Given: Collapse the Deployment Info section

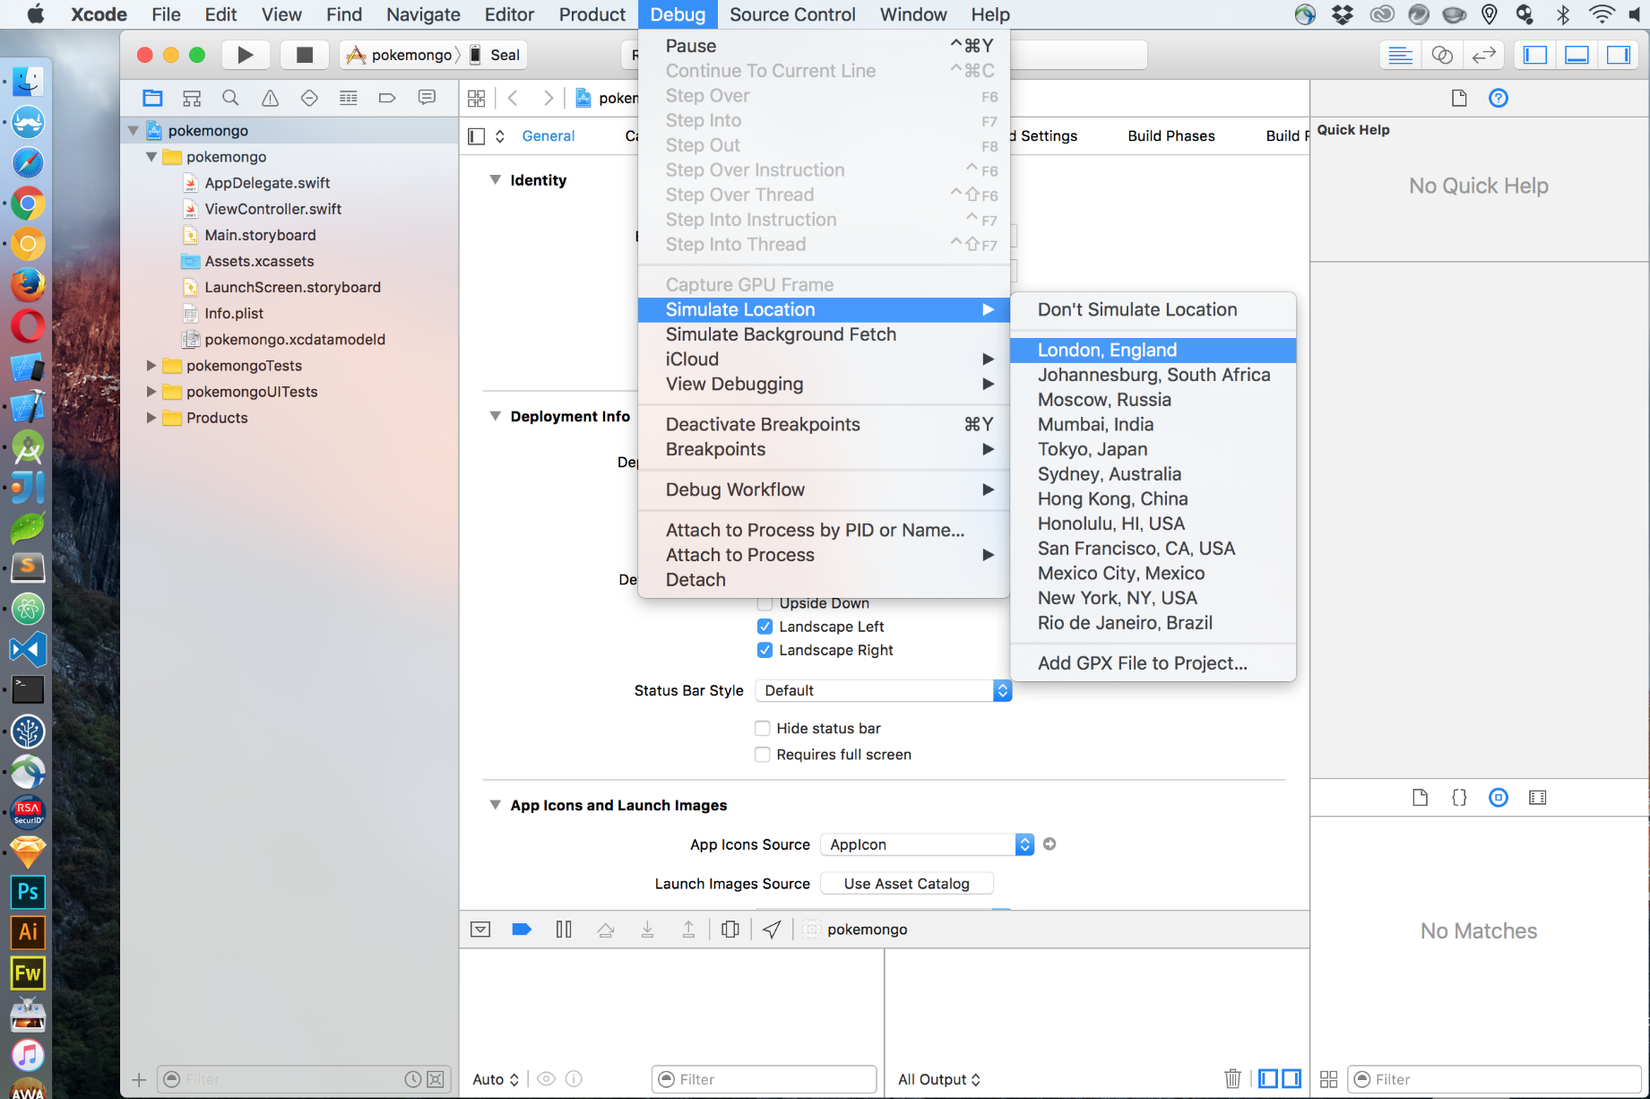Looking at the screenshot, I should click(x=495, y=416).
